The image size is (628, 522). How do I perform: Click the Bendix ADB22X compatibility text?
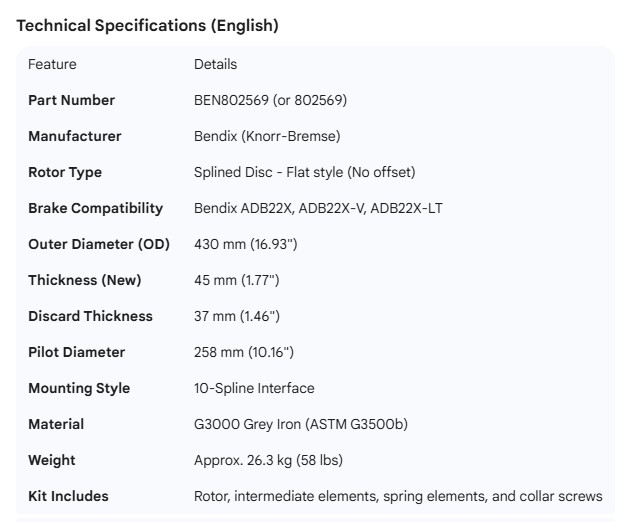318,208
